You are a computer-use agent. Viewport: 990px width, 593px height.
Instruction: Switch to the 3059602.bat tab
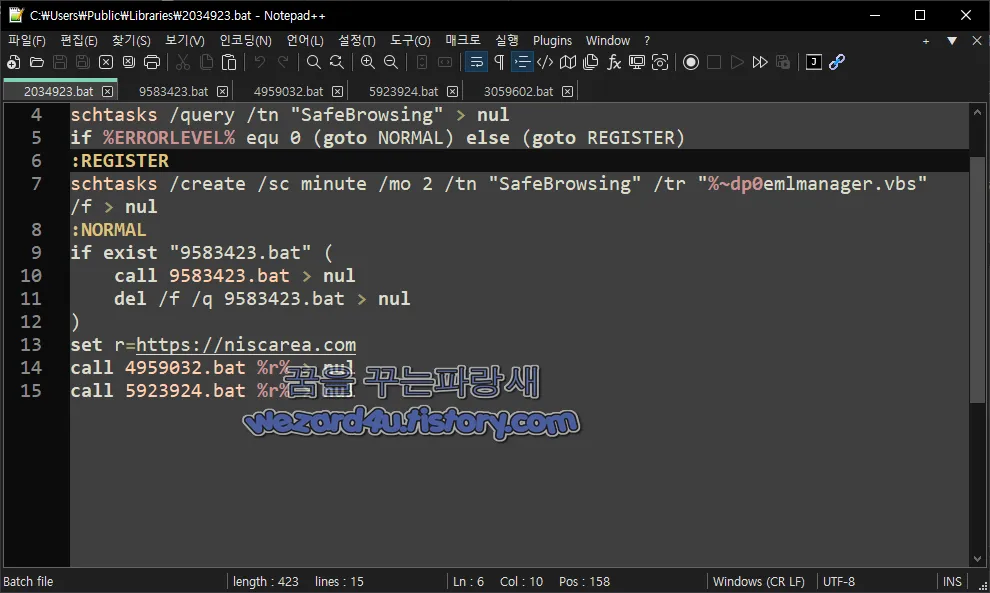pos(518,92)
